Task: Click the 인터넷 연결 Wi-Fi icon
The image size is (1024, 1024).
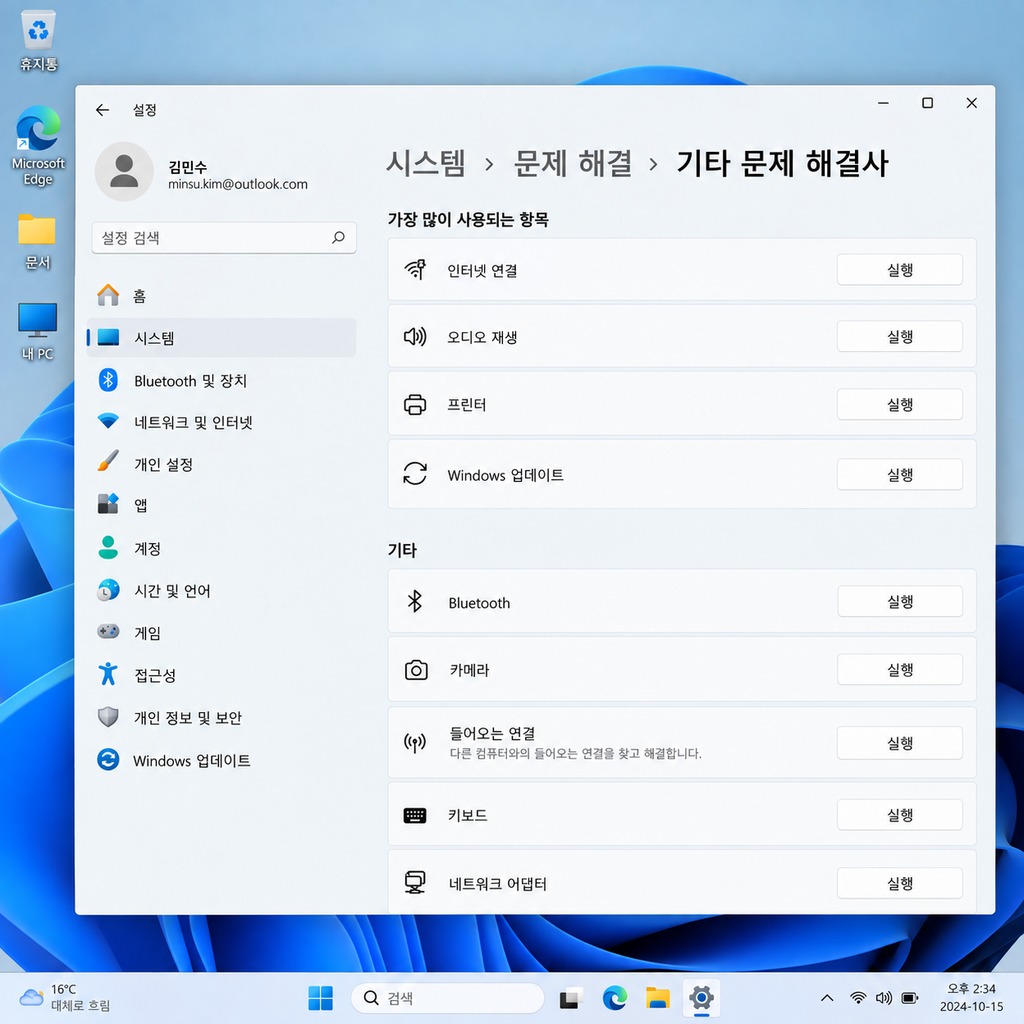Action: click(x=415, y=269)
